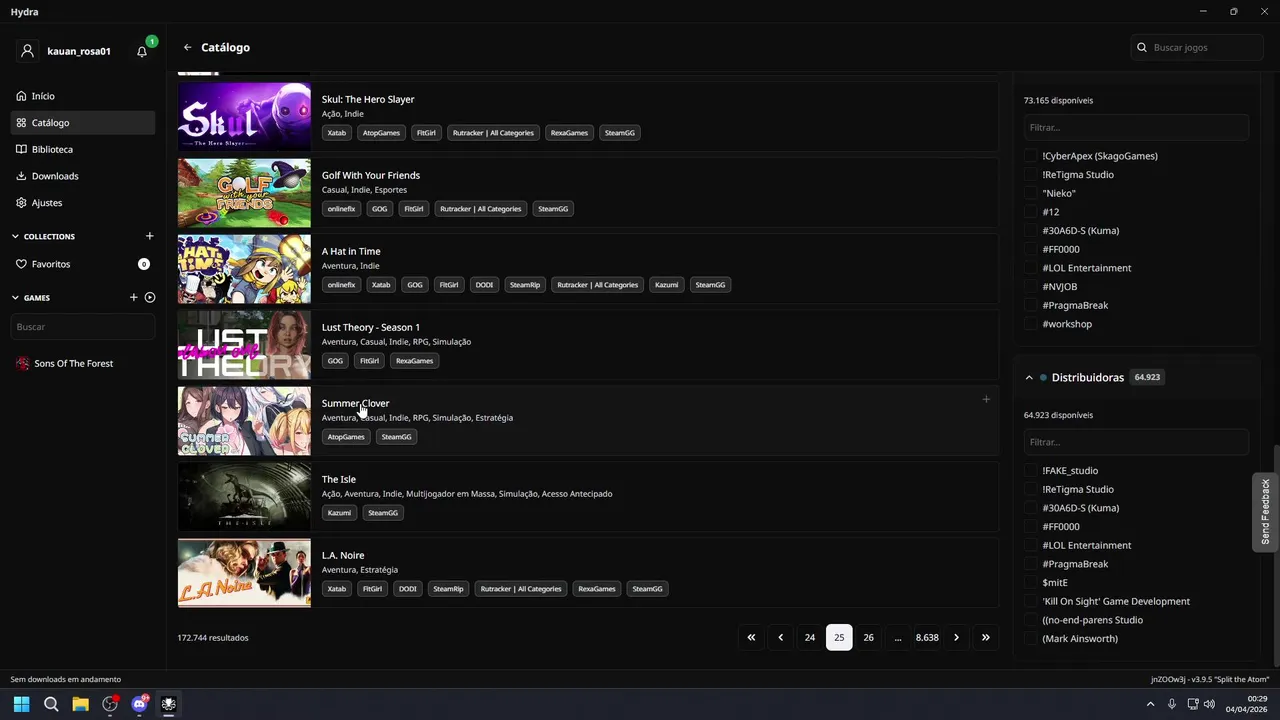Open the Biblioteca sidebar page
Screen dimensions: 1280x720
[x=82, y=149]
